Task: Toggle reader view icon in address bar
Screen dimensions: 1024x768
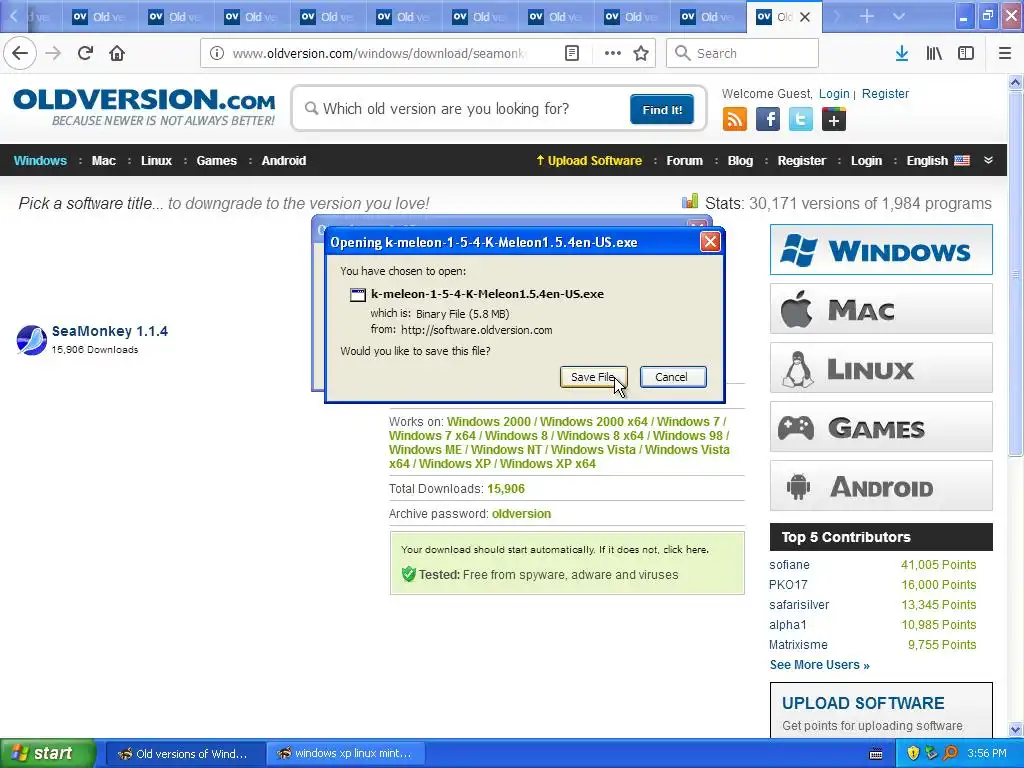Action: pyautogui.click(x=571, y=54)
